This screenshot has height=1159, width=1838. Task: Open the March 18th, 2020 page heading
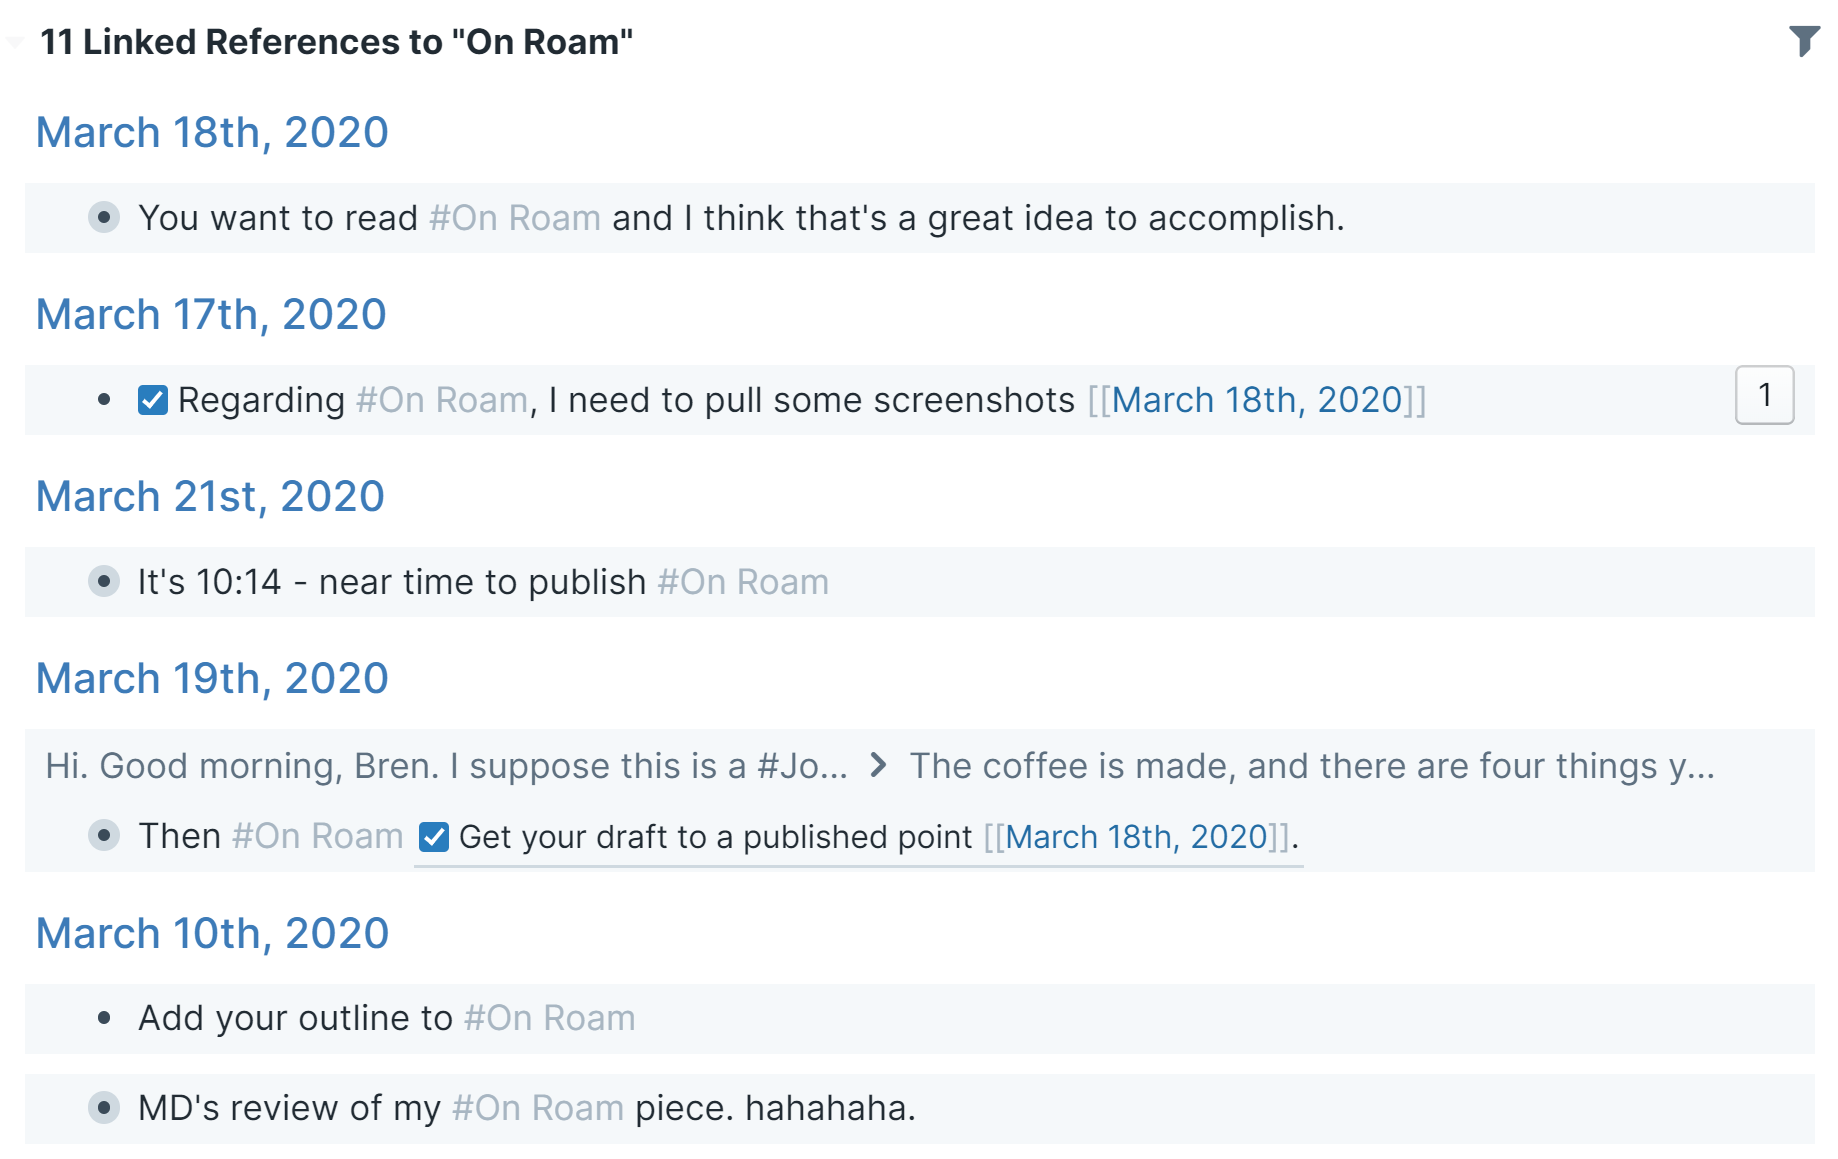(212, 132)
